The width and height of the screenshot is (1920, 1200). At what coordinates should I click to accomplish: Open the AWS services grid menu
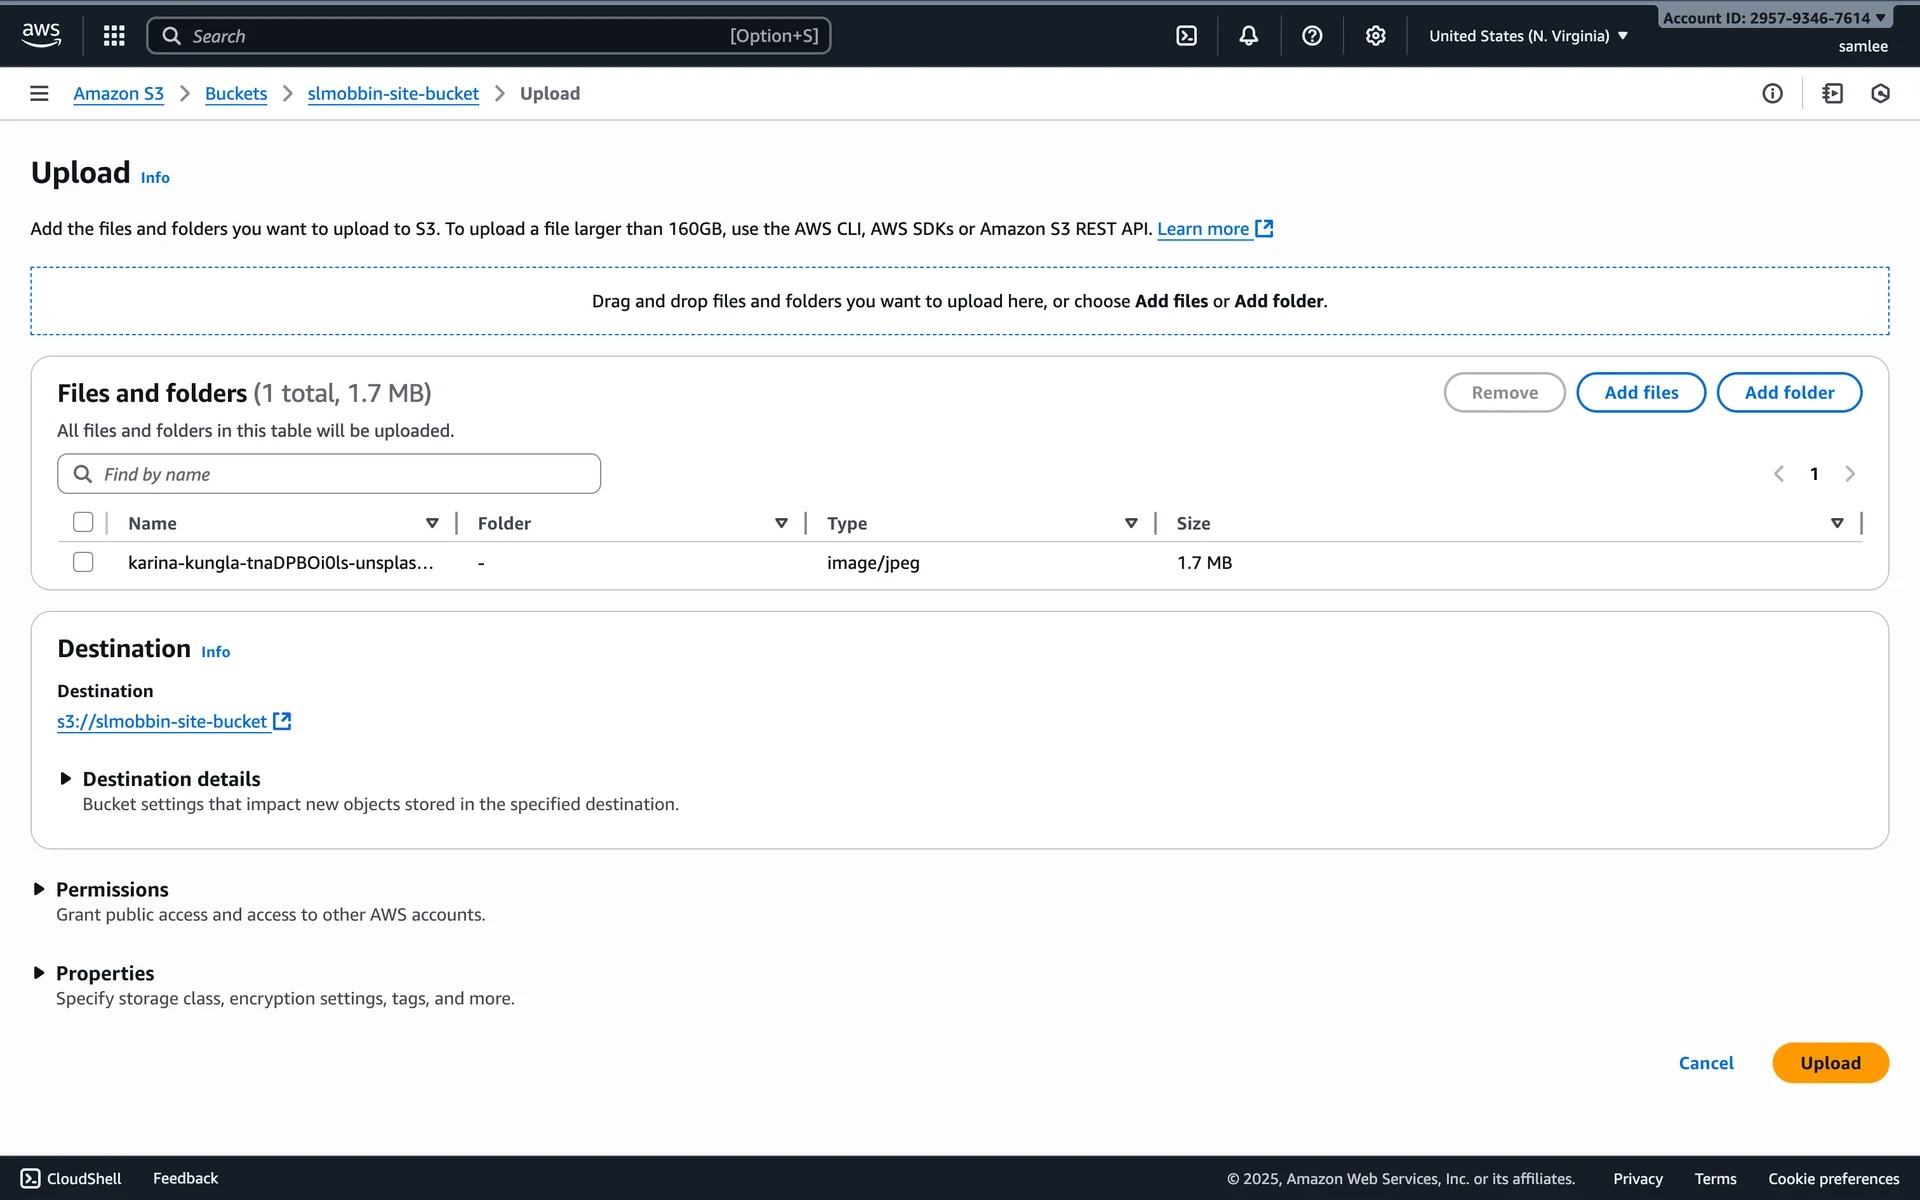(x=114, y=36)
